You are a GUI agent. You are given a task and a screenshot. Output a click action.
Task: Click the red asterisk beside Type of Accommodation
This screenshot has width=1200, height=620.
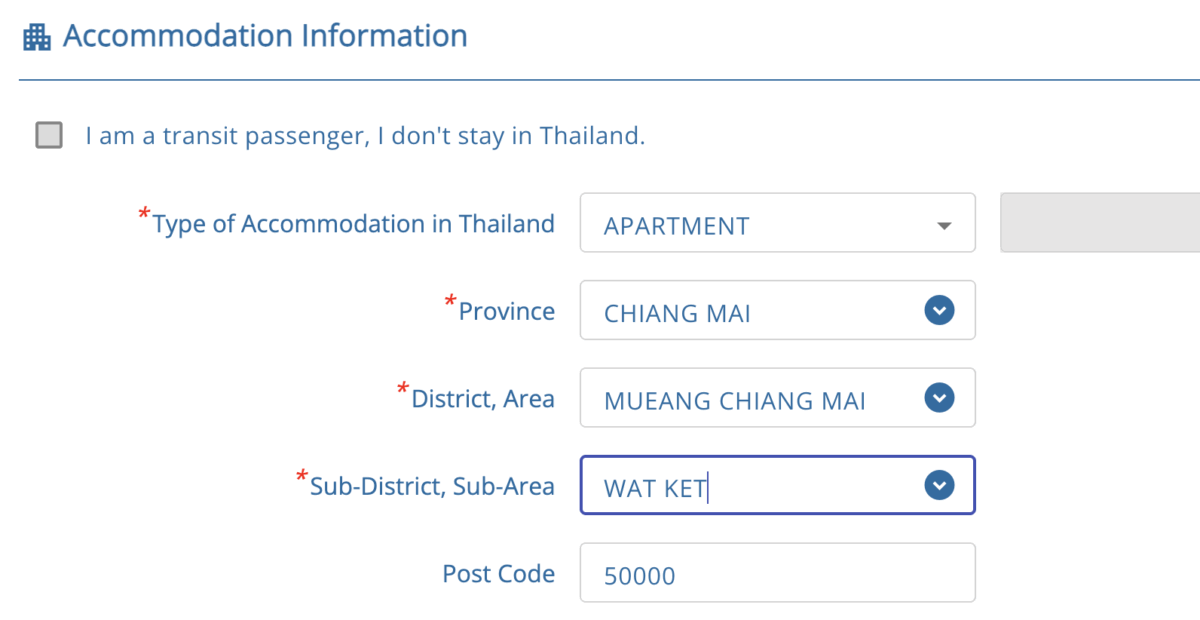point(144,214)
